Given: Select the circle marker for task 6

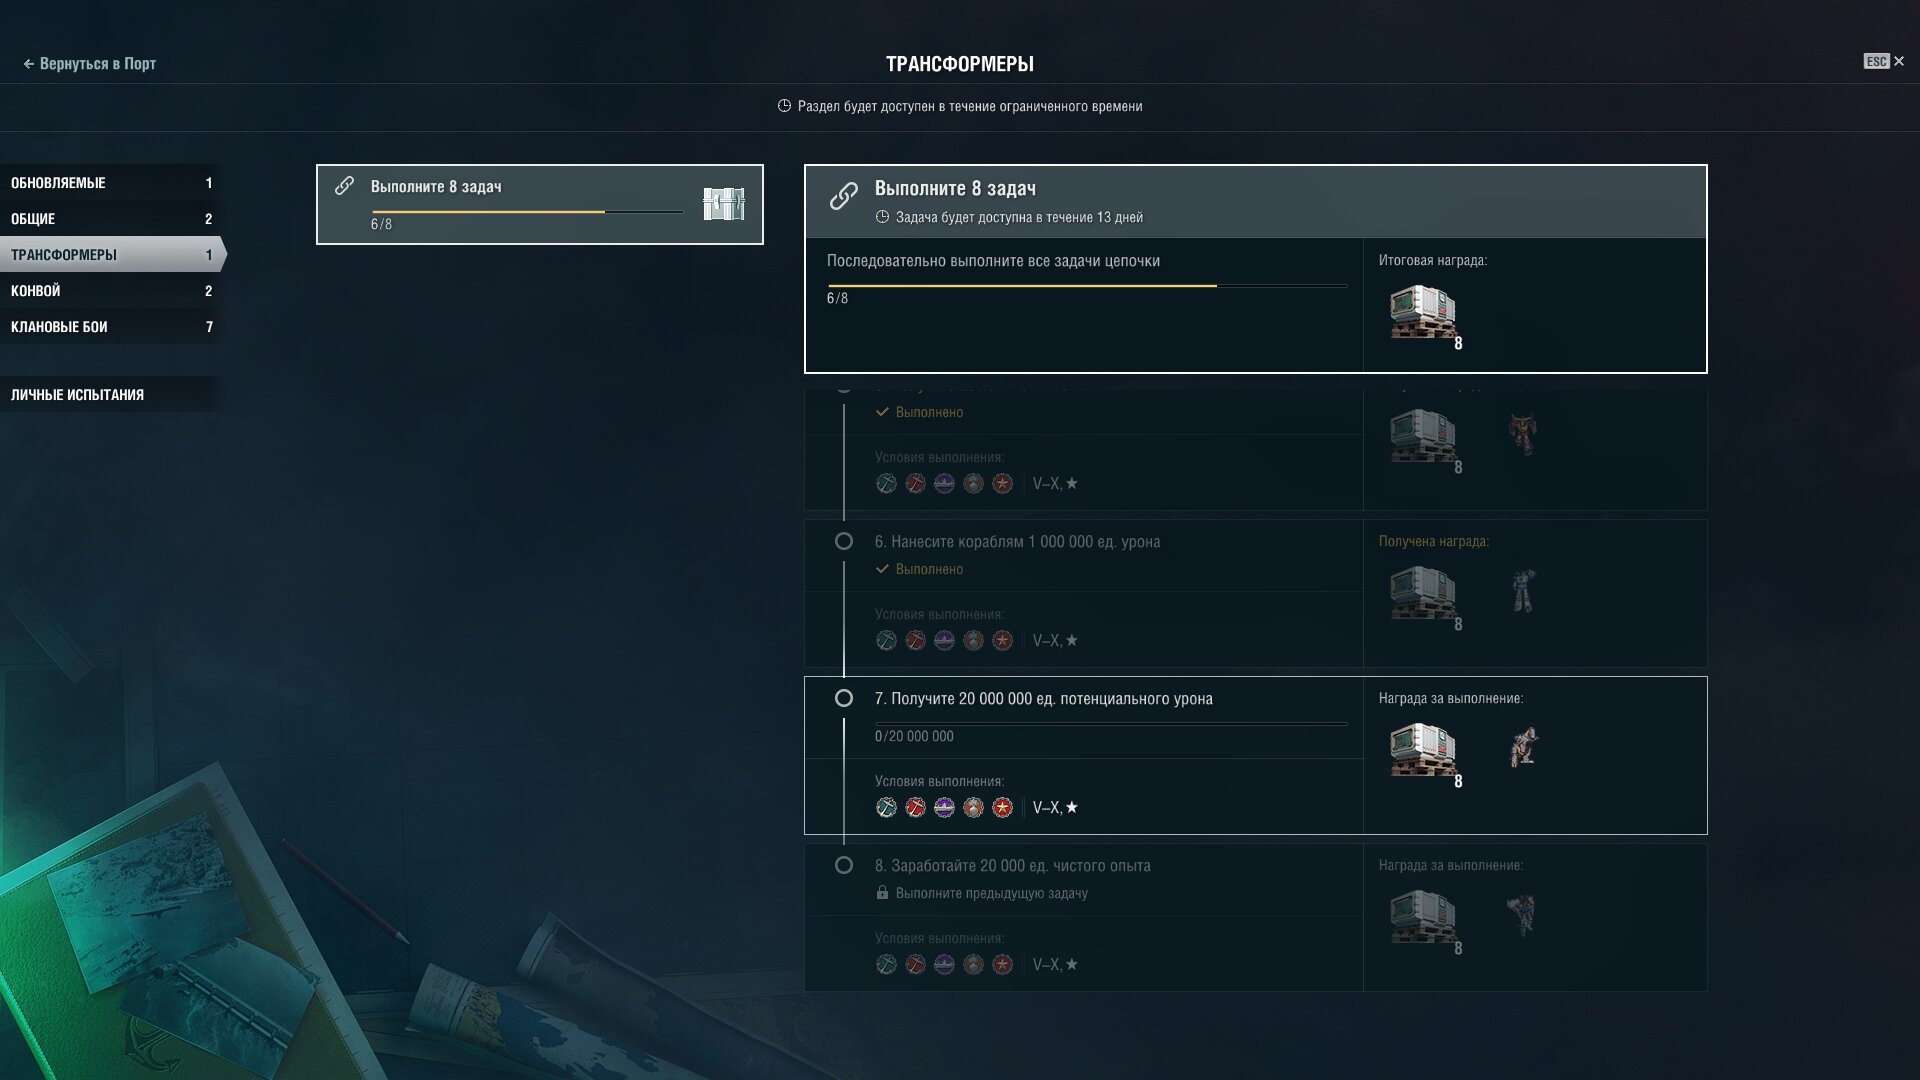Looking at the screenshot, I should (x=844, y=541).
